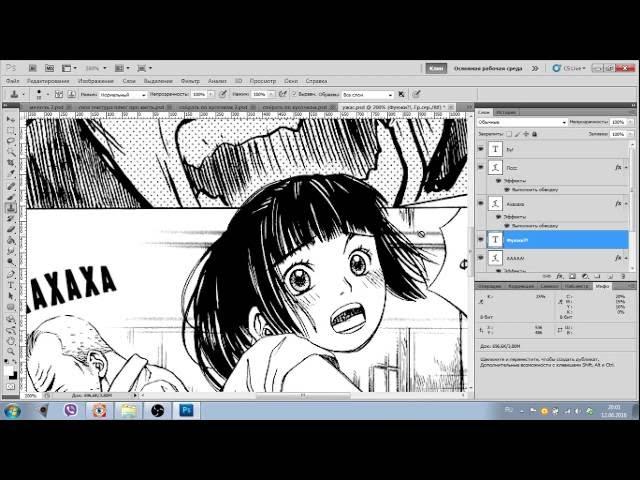This screenshot has width=640, height=480.
Task: Toggle stroke effect visibility under second layer
Action: 507,190
